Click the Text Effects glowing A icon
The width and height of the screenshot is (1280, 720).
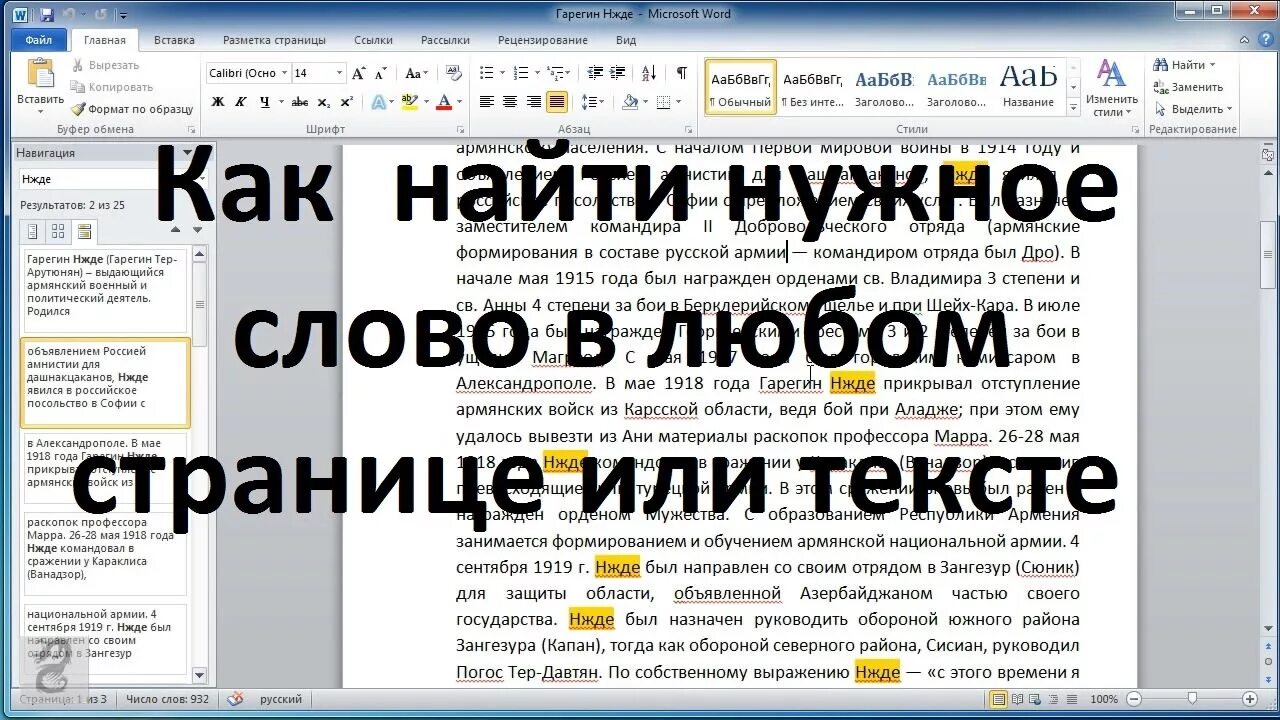(x=380, y=102)
